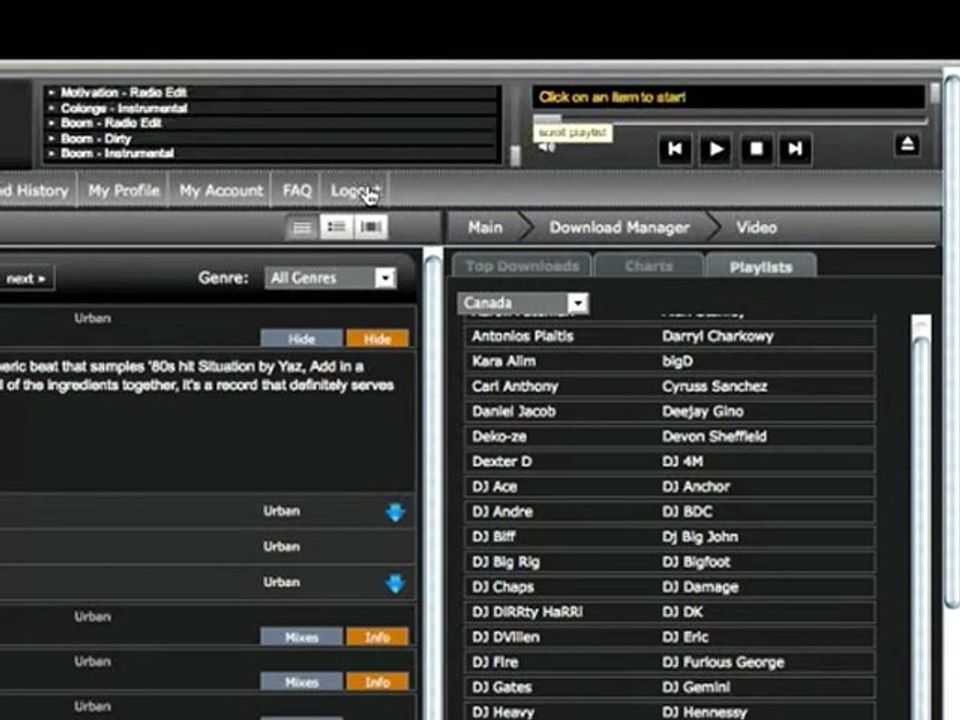The height and width of the screenshot is (720, 960).
Task: Open Antonios Plaitis playlist
Action: (x=523, y=336)
